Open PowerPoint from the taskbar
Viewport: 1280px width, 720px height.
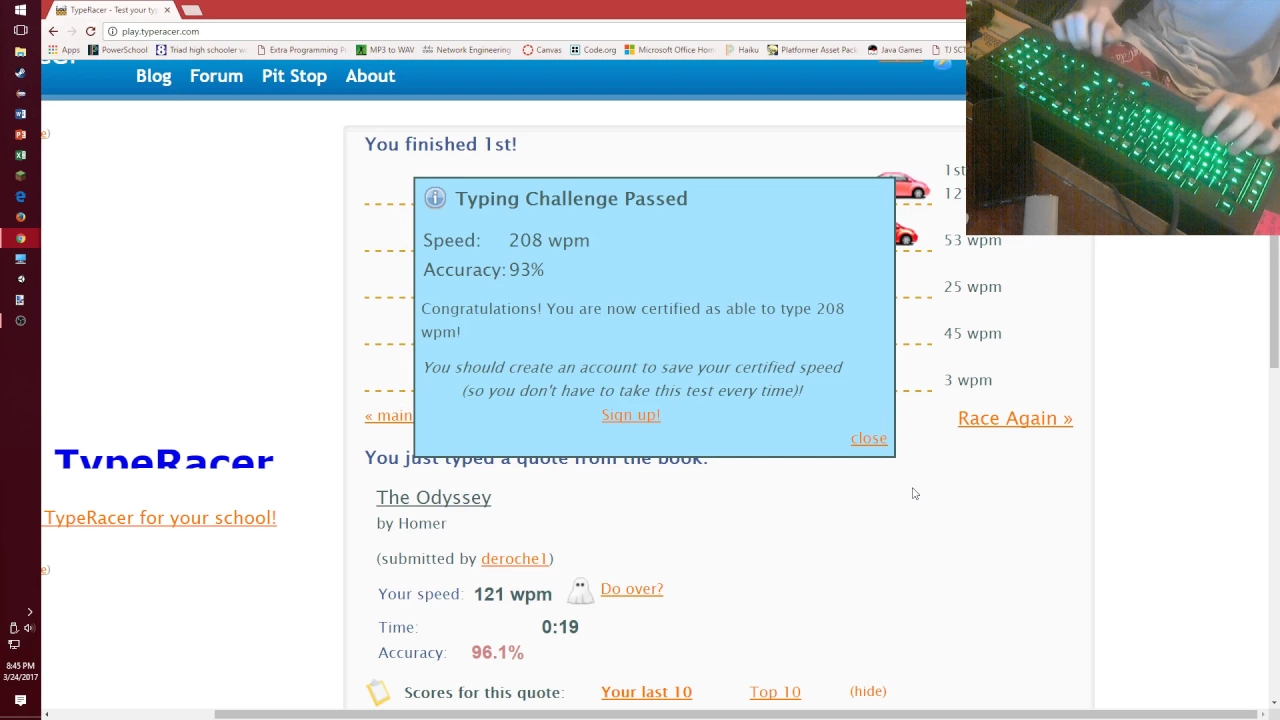(x=20, y=134)
